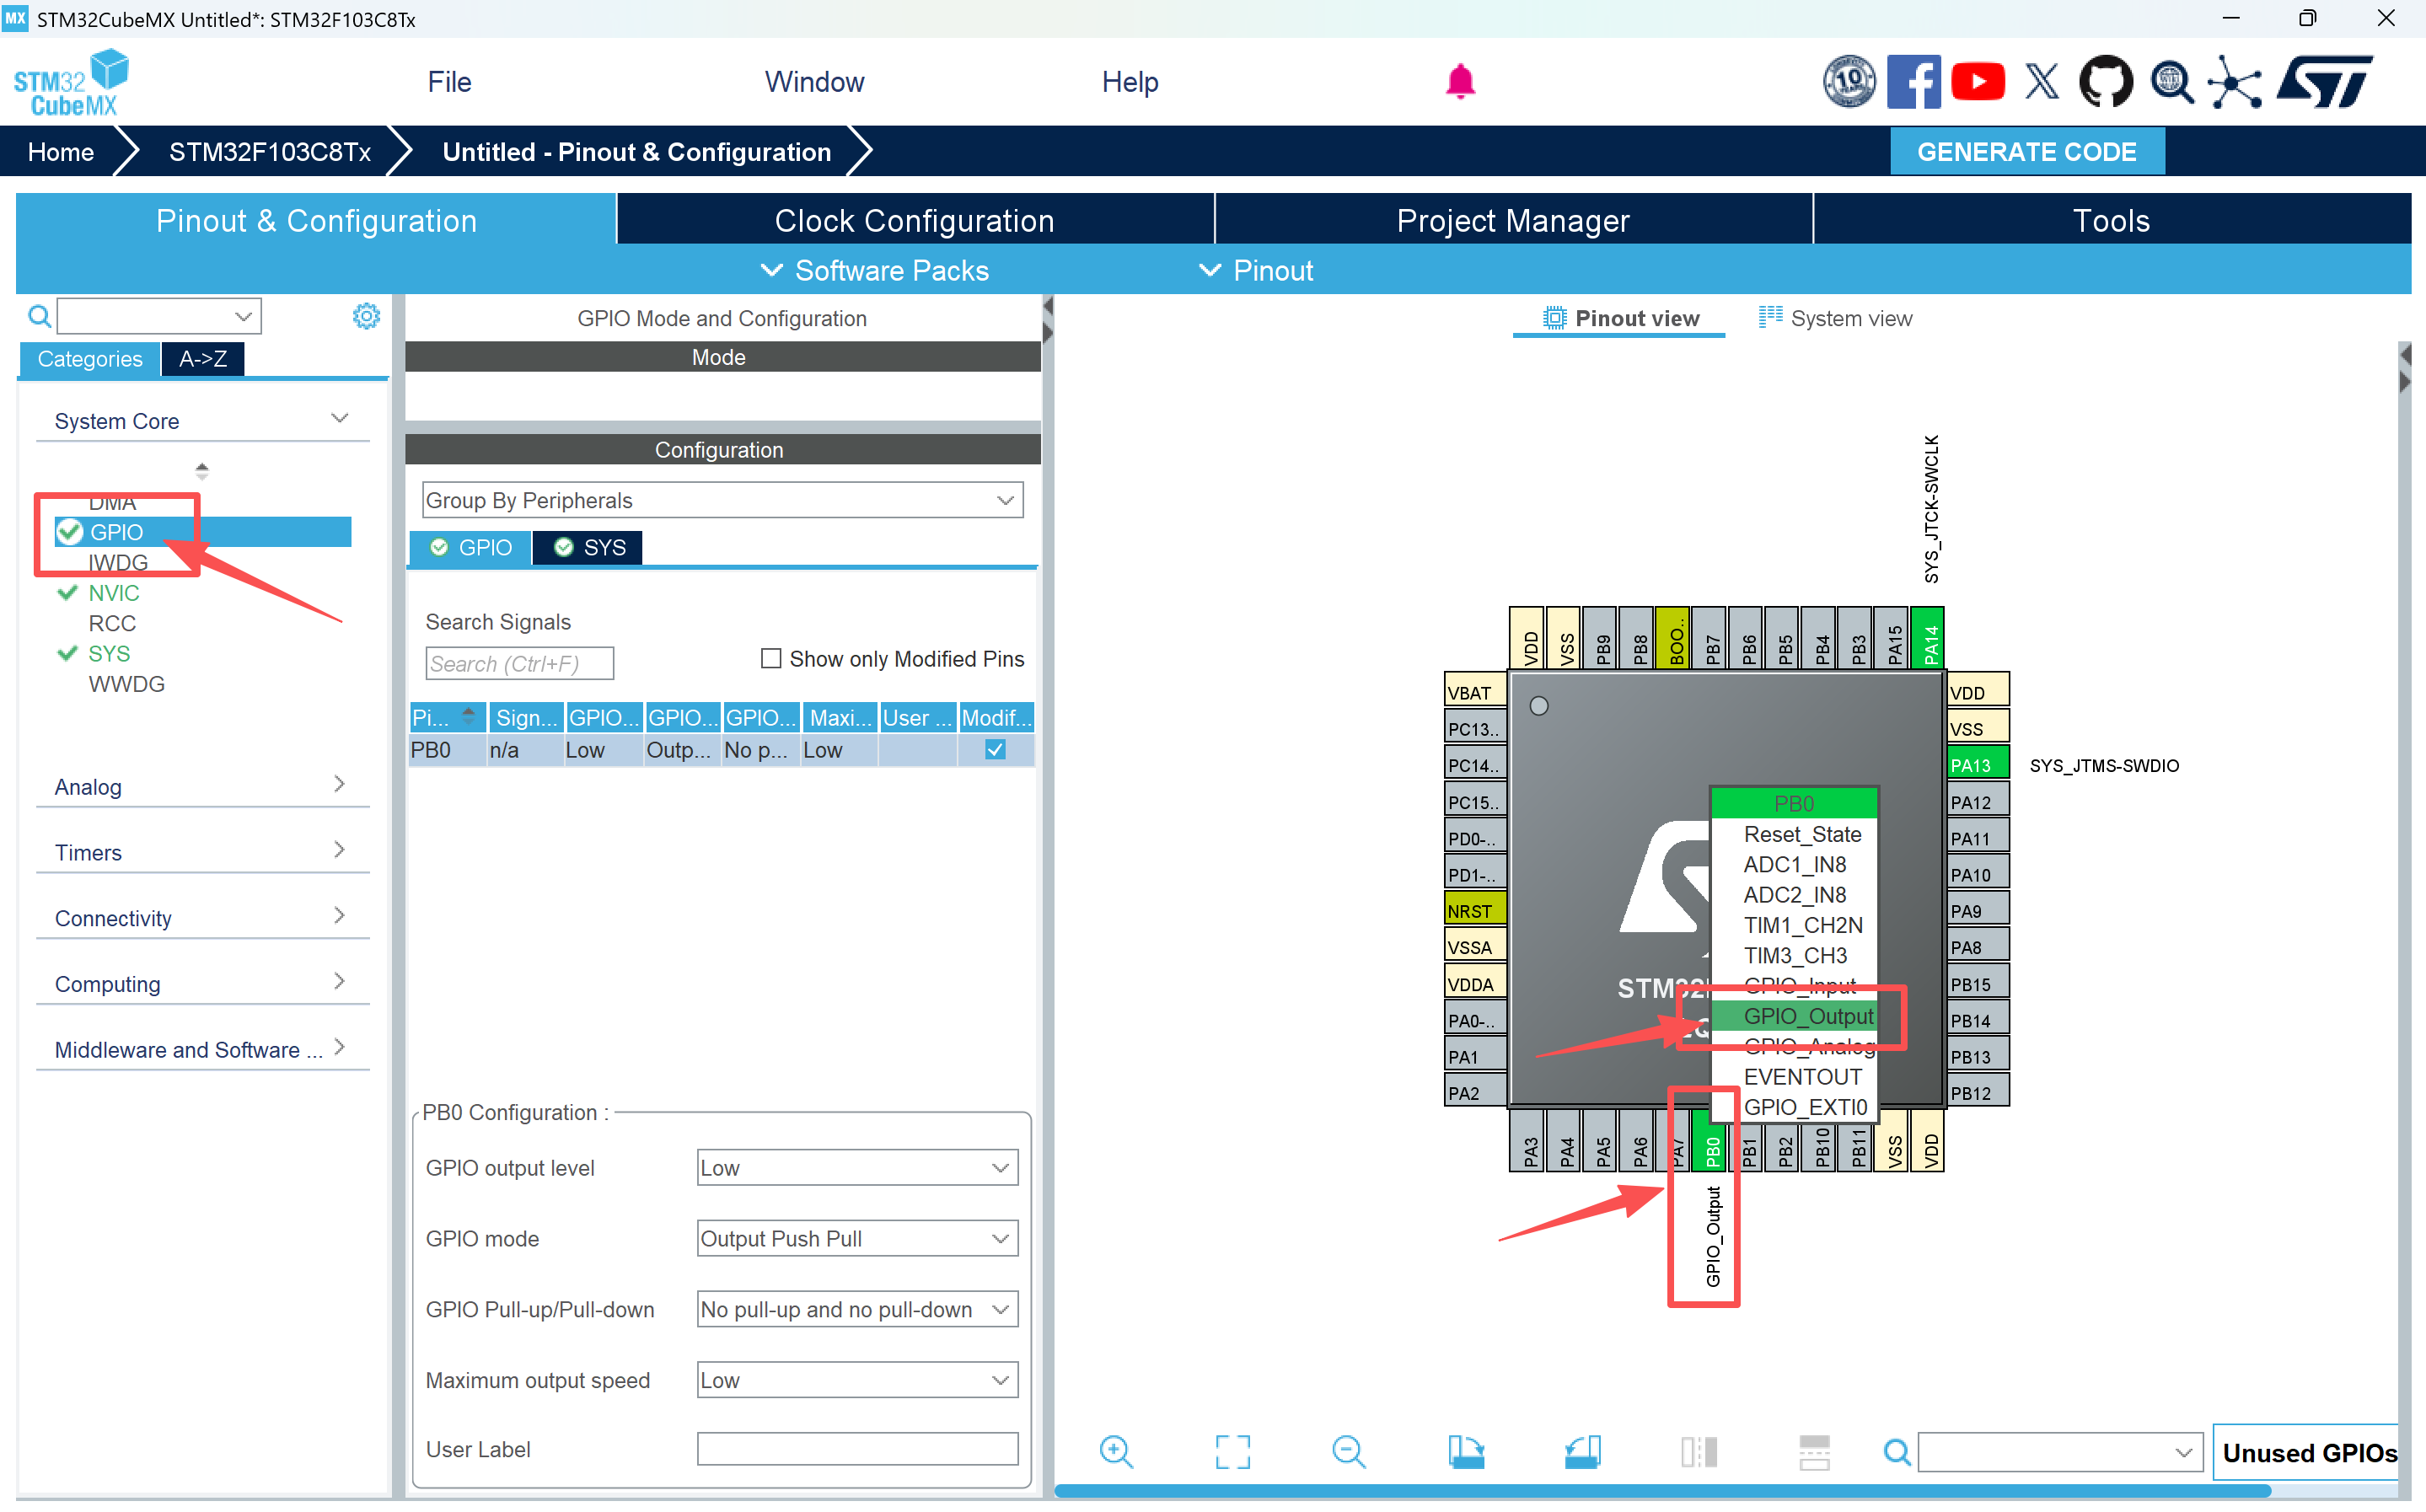Switch to System view
2426x1512 pixels.
(x=1836, y=318)
